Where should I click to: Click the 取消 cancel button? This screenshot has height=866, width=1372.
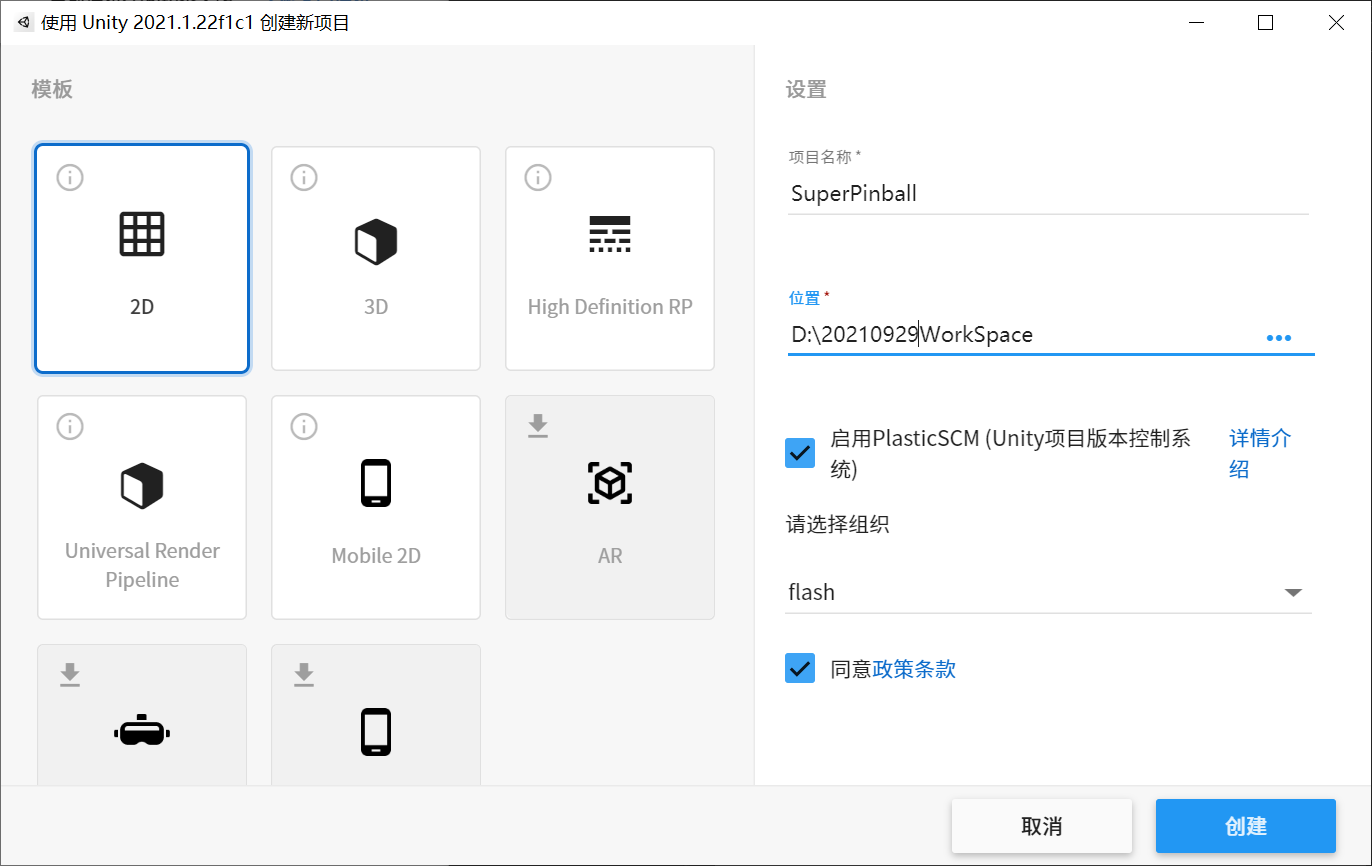coord(1042,826)
